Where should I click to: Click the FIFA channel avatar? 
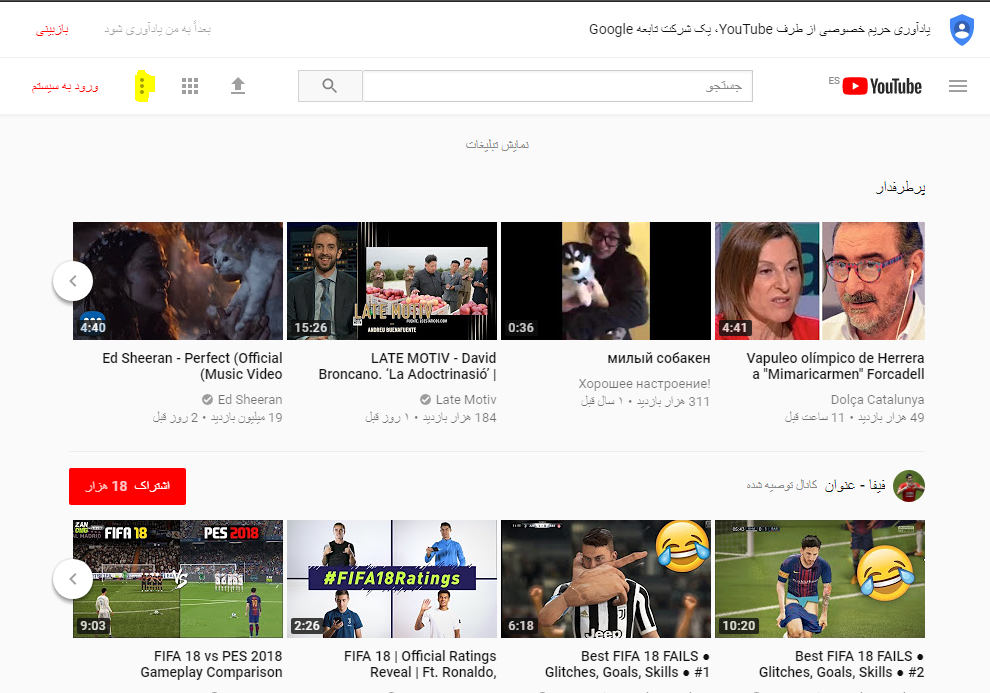pos(909,486)
